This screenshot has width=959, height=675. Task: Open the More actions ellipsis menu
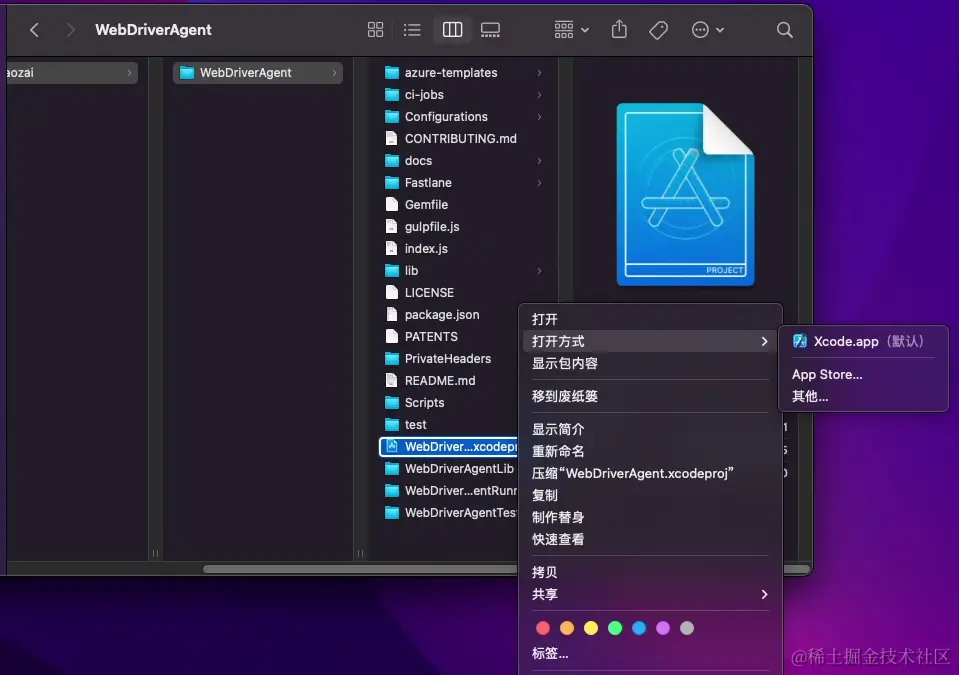[x=707, y=30]
